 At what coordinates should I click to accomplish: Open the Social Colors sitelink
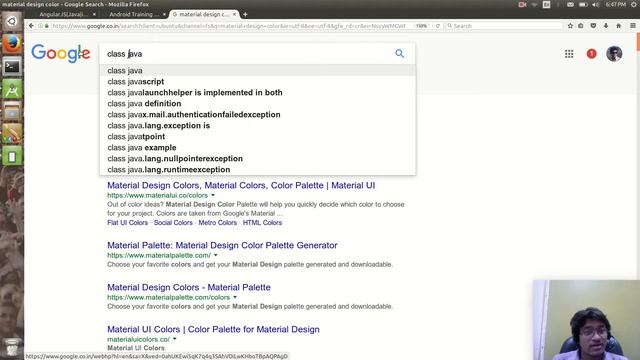(x=173, y=222)
